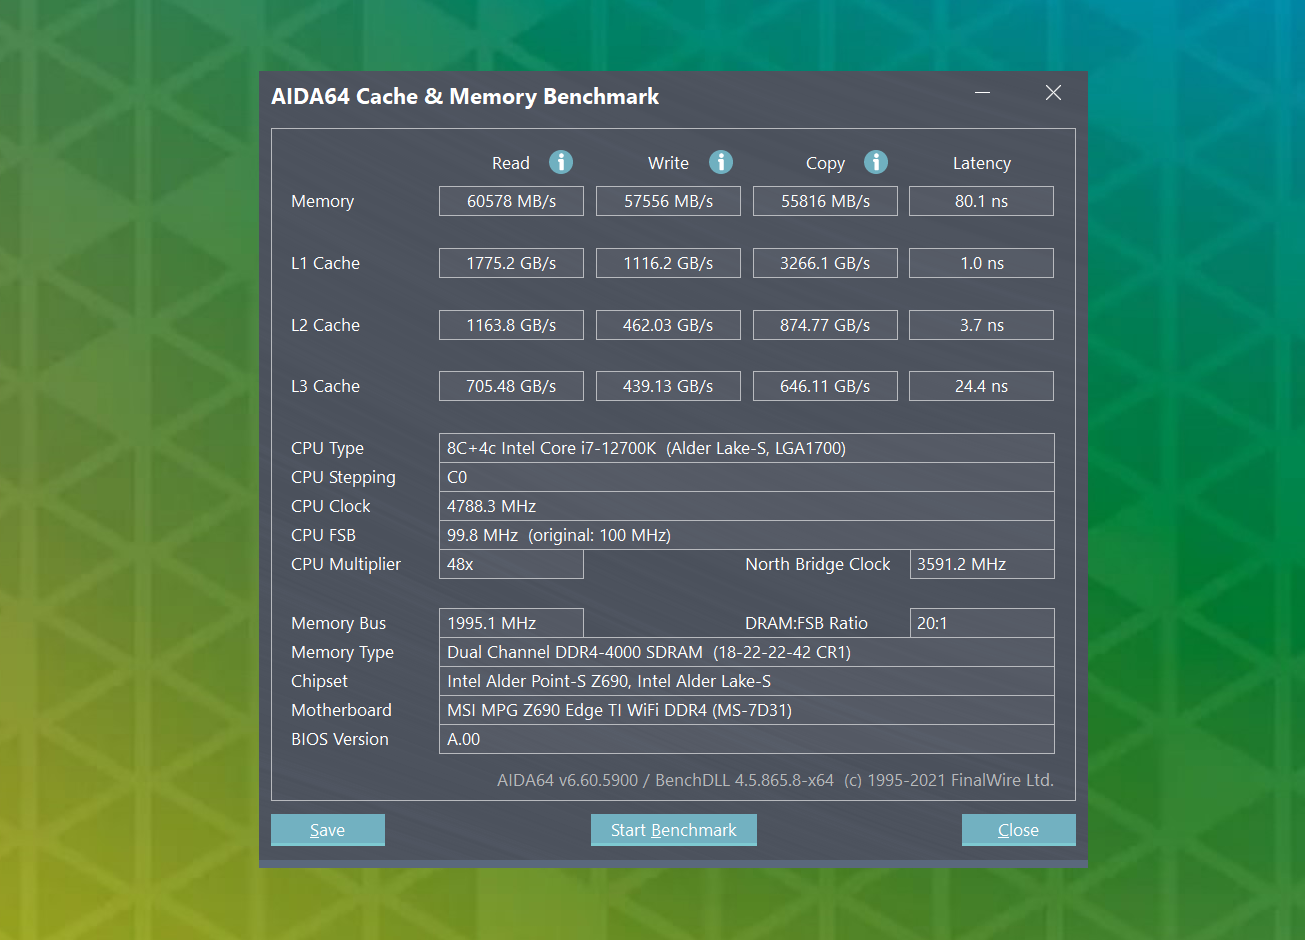The height and width of the screenshot is (940, 1305).
Task: Click L2 Cache Read 1163.8 GB/s
Action: [511, 325]
